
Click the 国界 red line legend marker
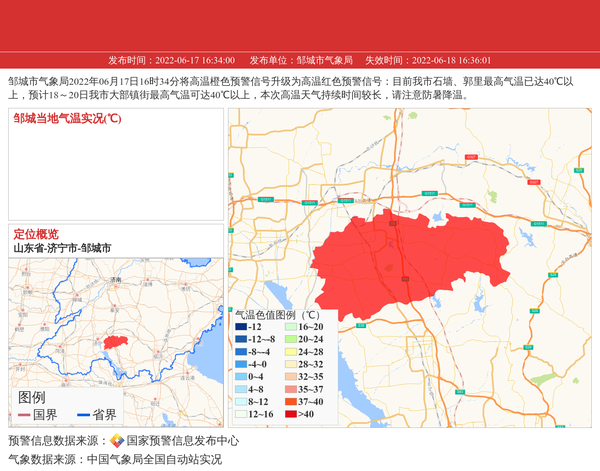(24, 415)
